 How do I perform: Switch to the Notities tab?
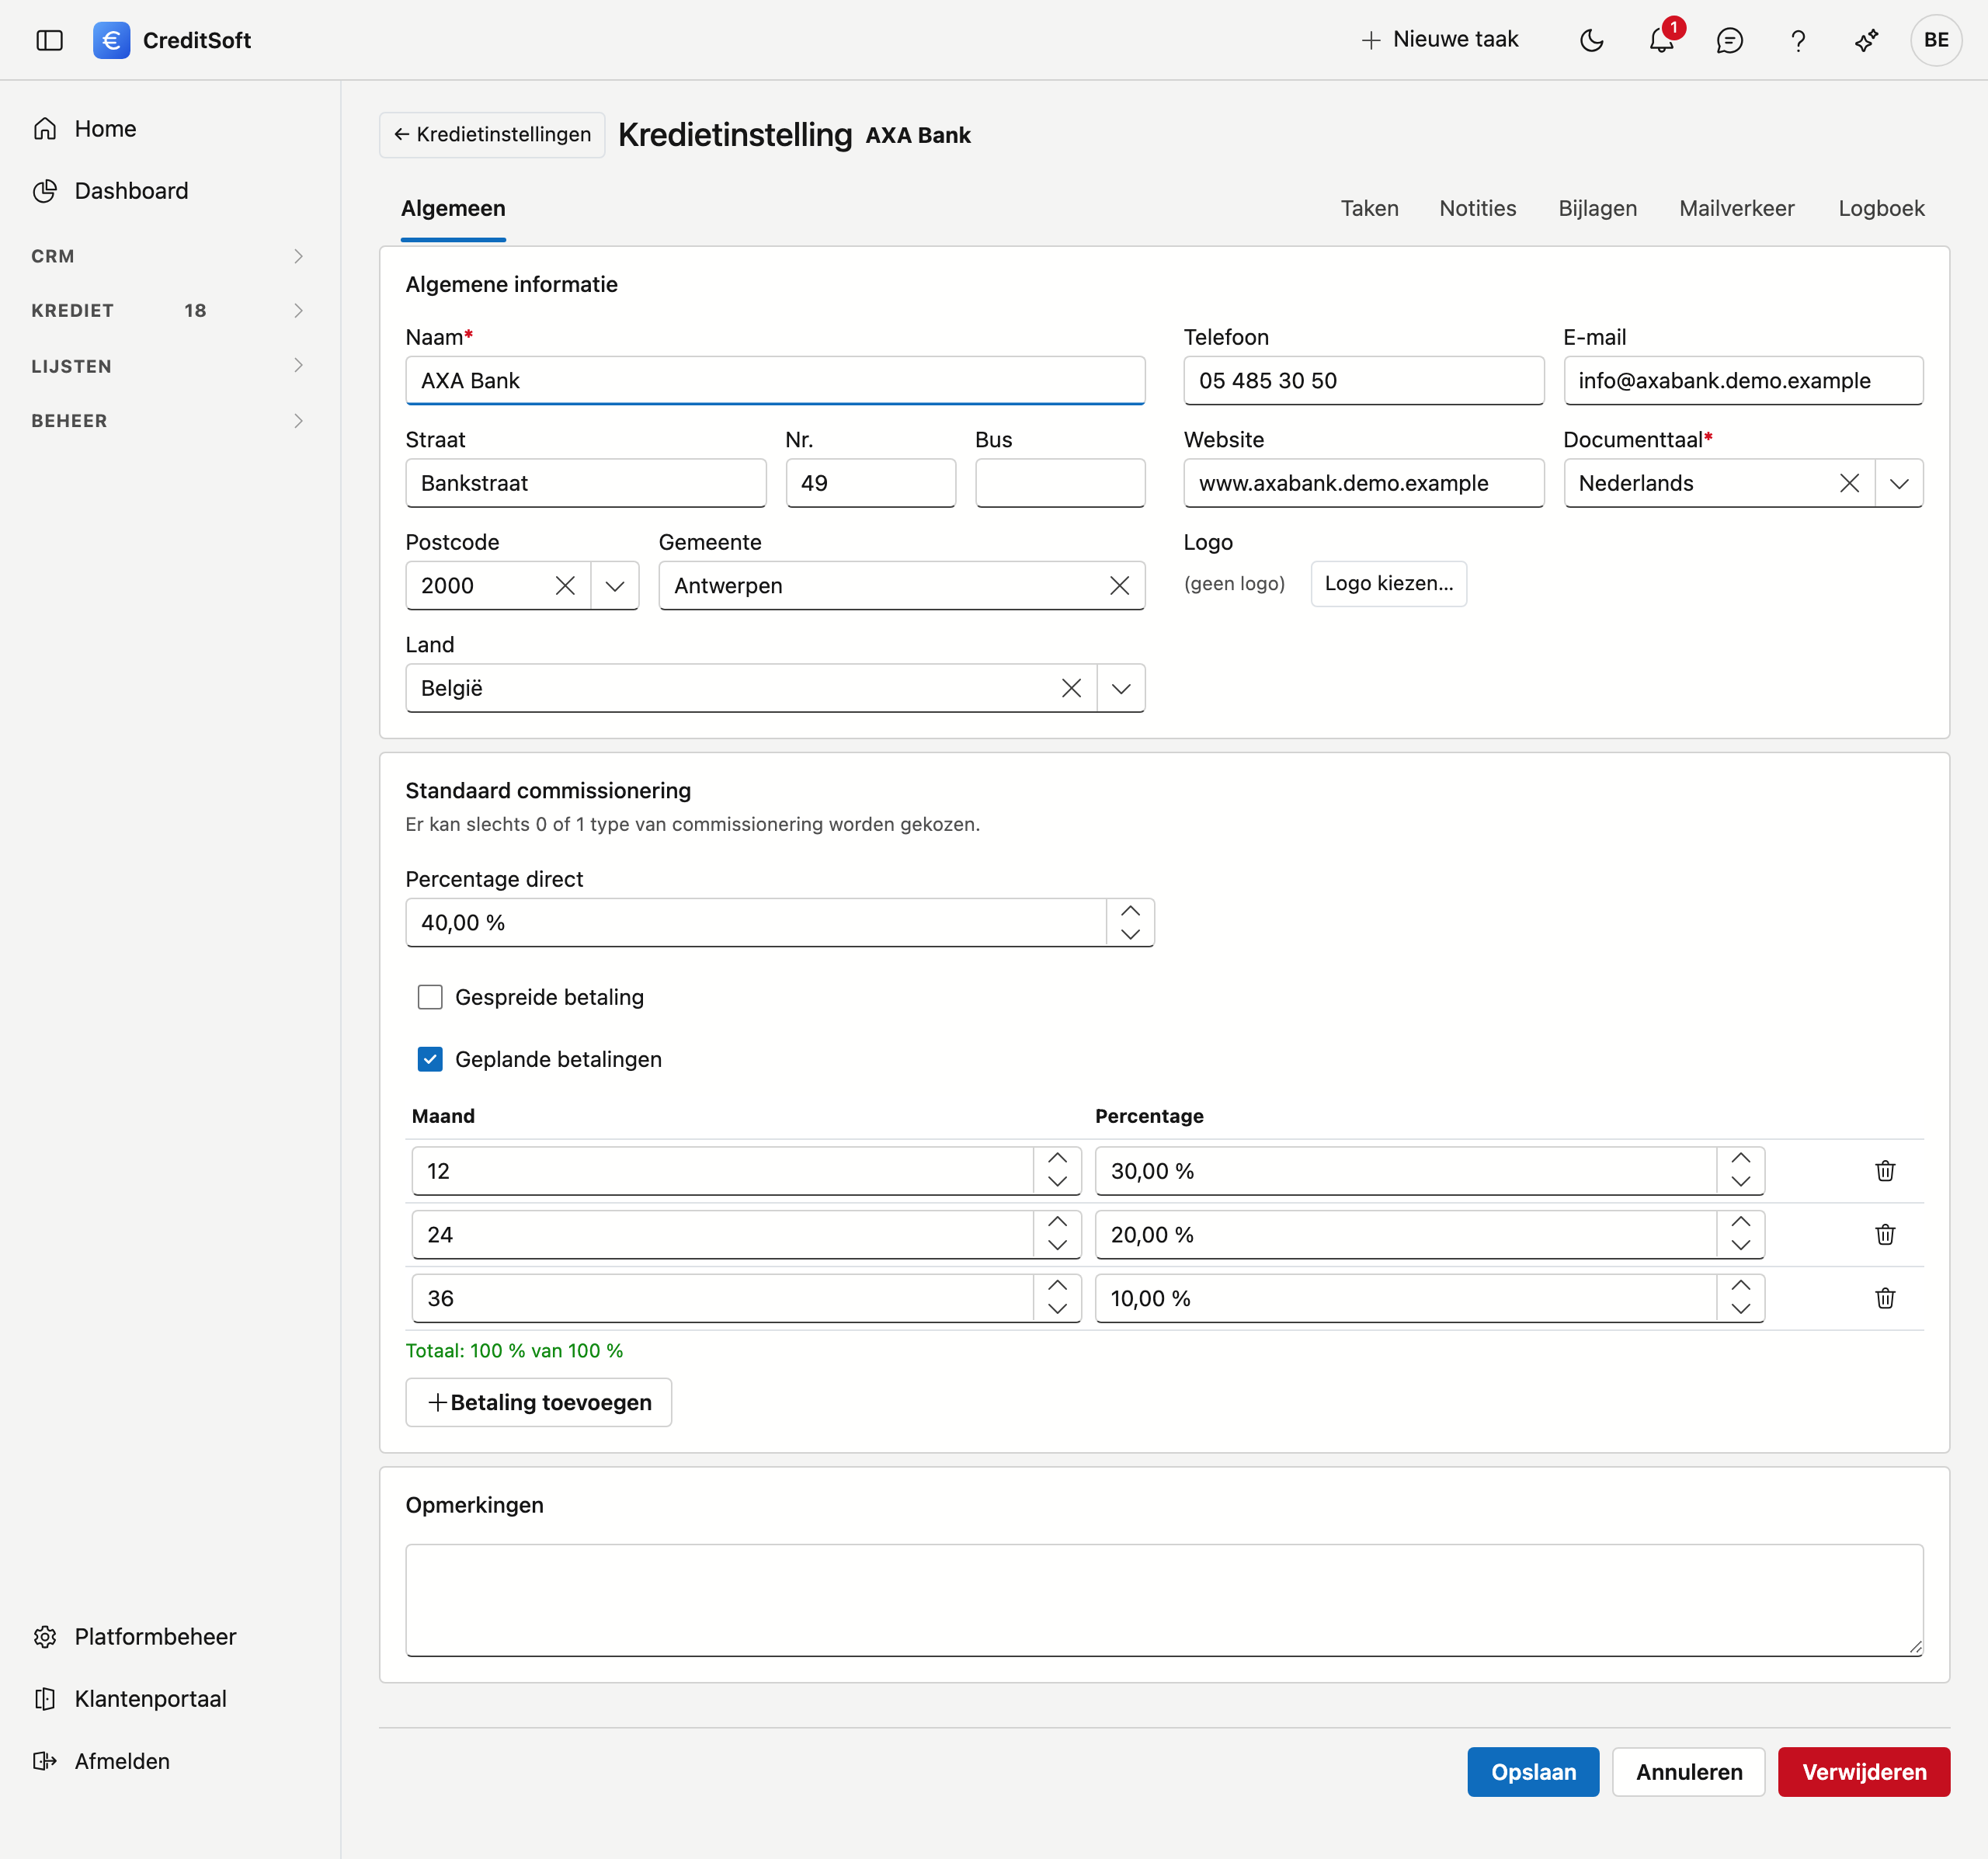point(1477,208)
